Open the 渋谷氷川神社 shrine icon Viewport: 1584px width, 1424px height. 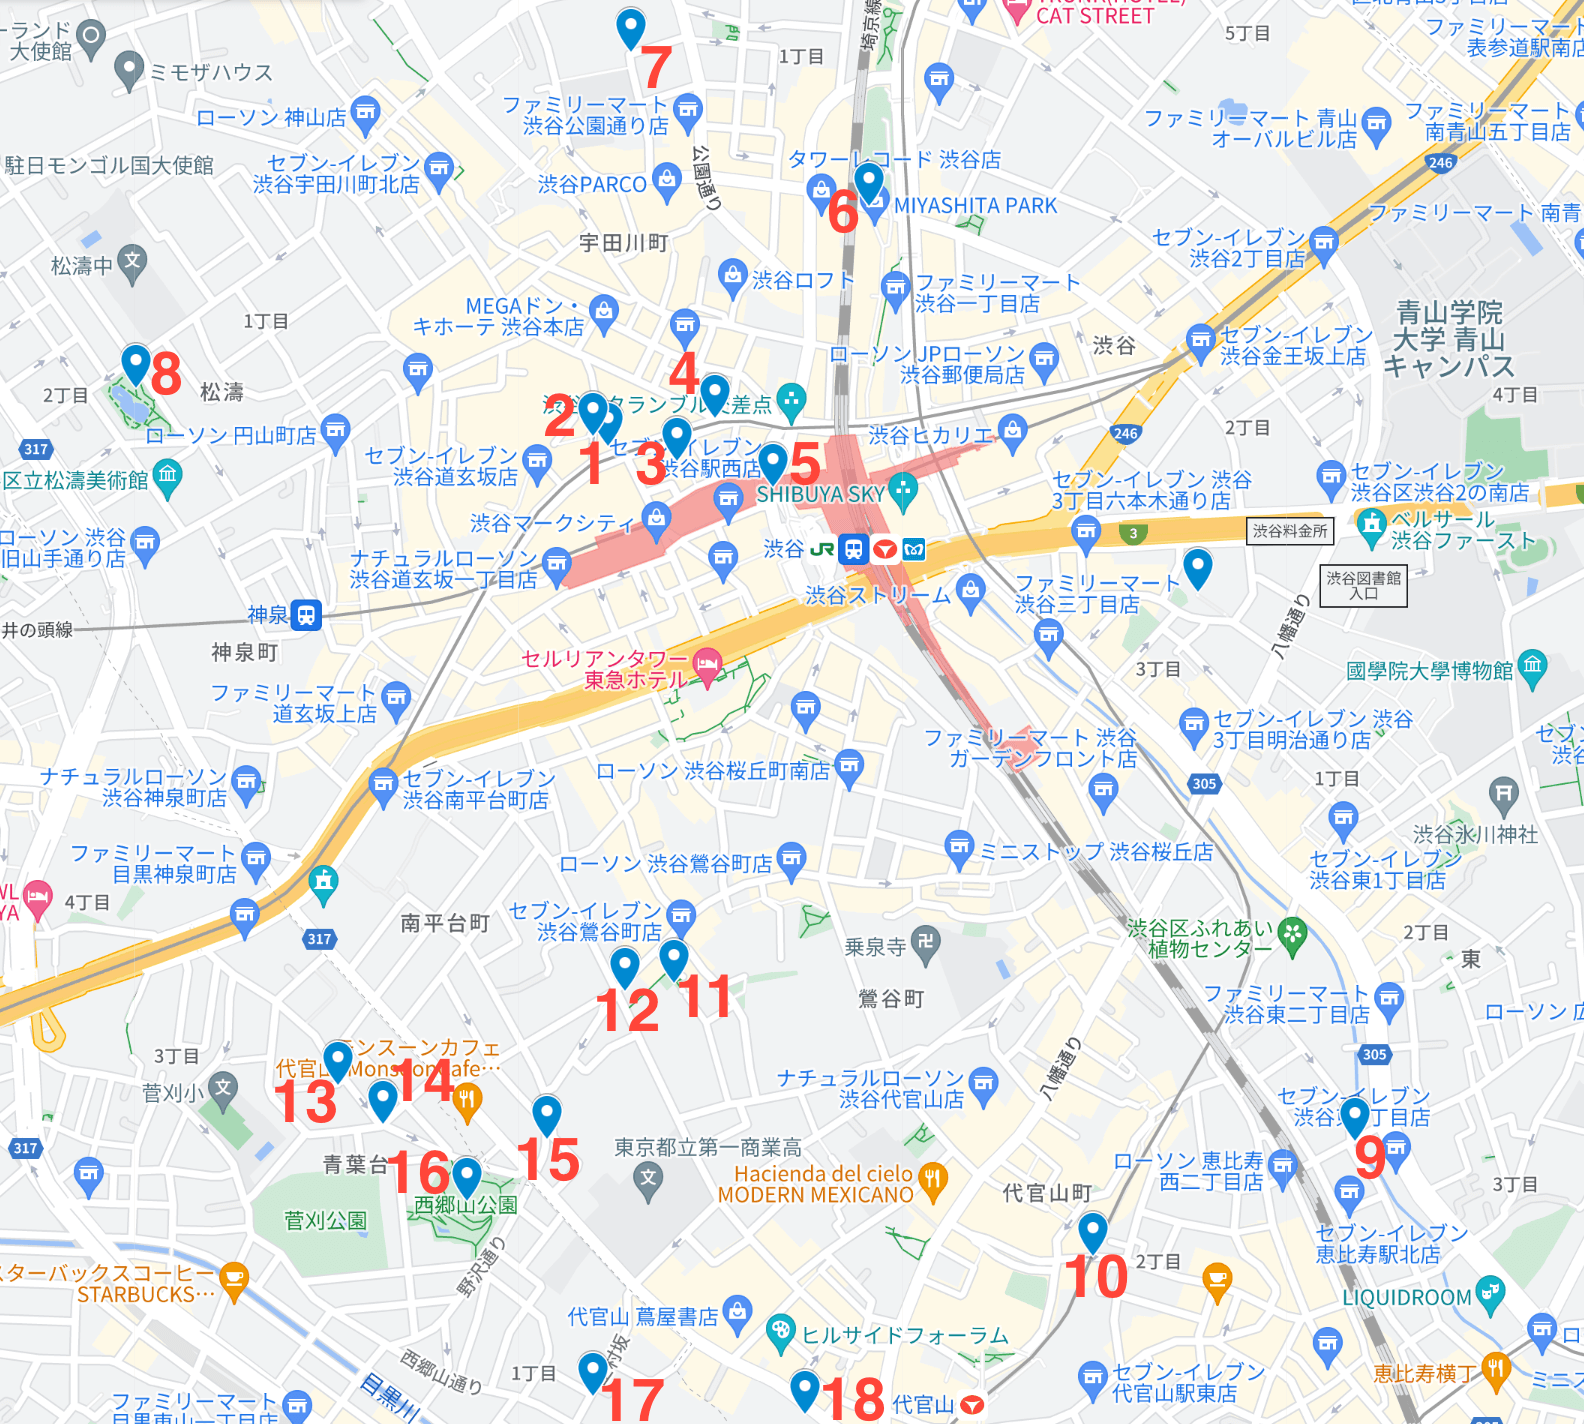point(1504,795)
